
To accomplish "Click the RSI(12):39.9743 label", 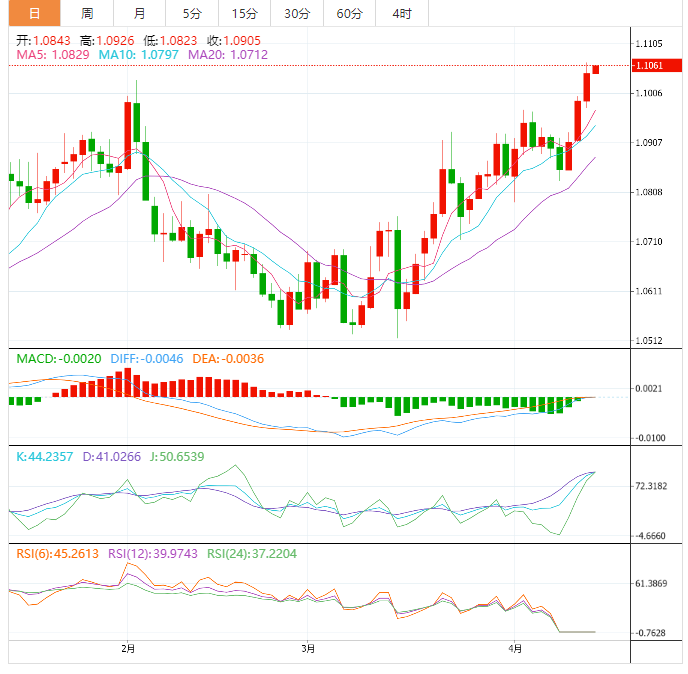I will pyautogui.click(x=153, y=554).
